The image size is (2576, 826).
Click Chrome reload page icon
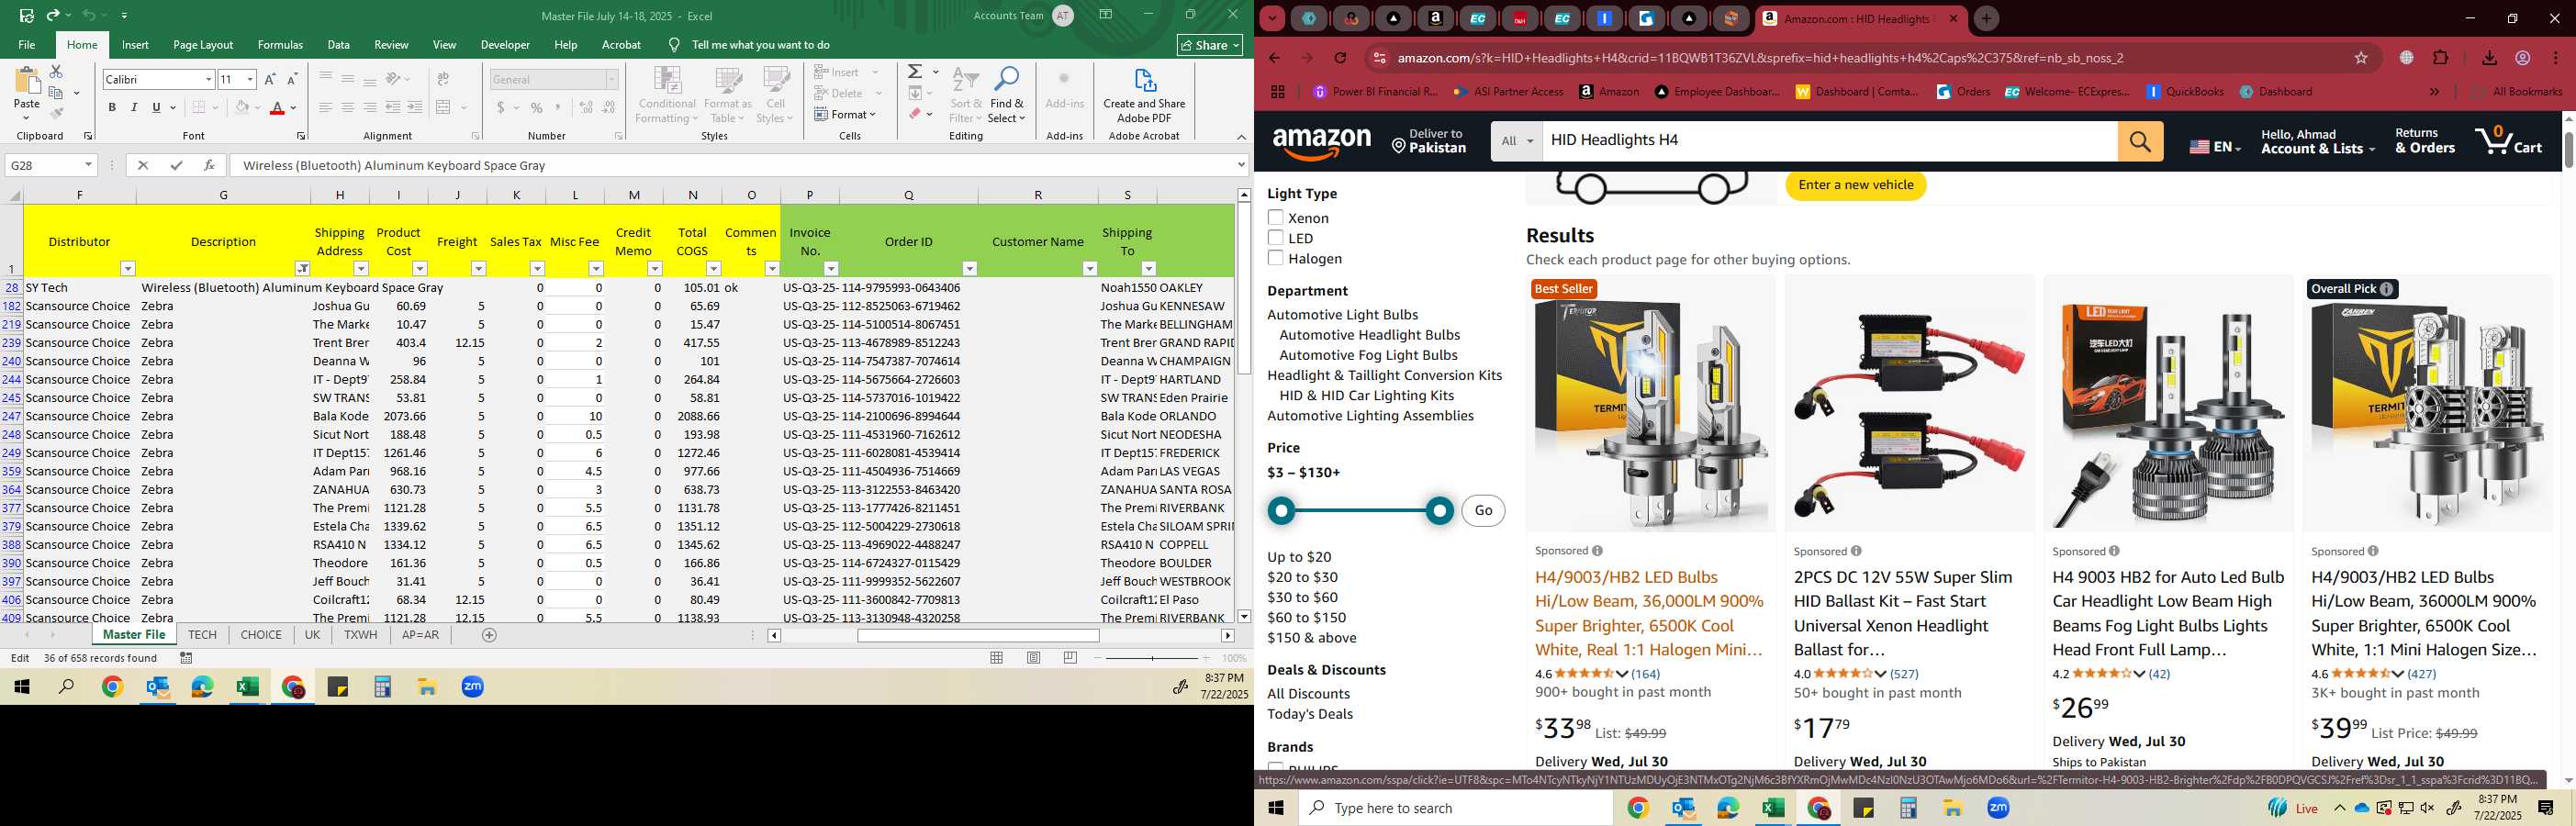coord(1340,58)
